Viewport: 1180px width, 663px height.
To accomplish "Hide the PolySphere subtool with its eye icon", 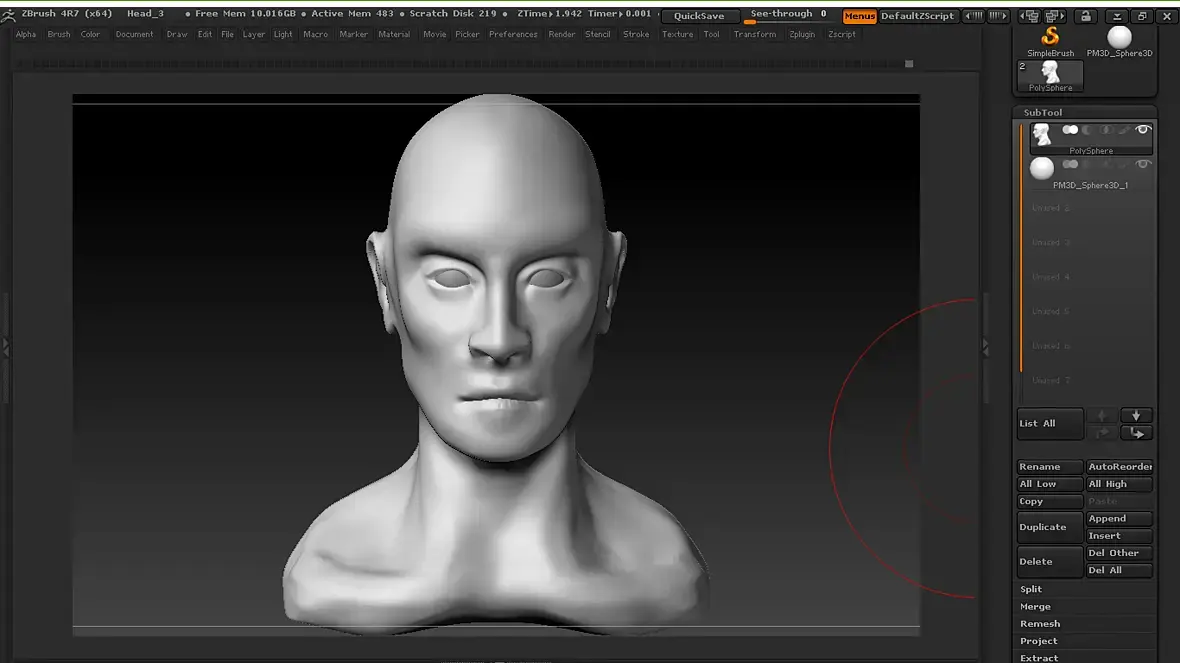I will coord(1143,130).
